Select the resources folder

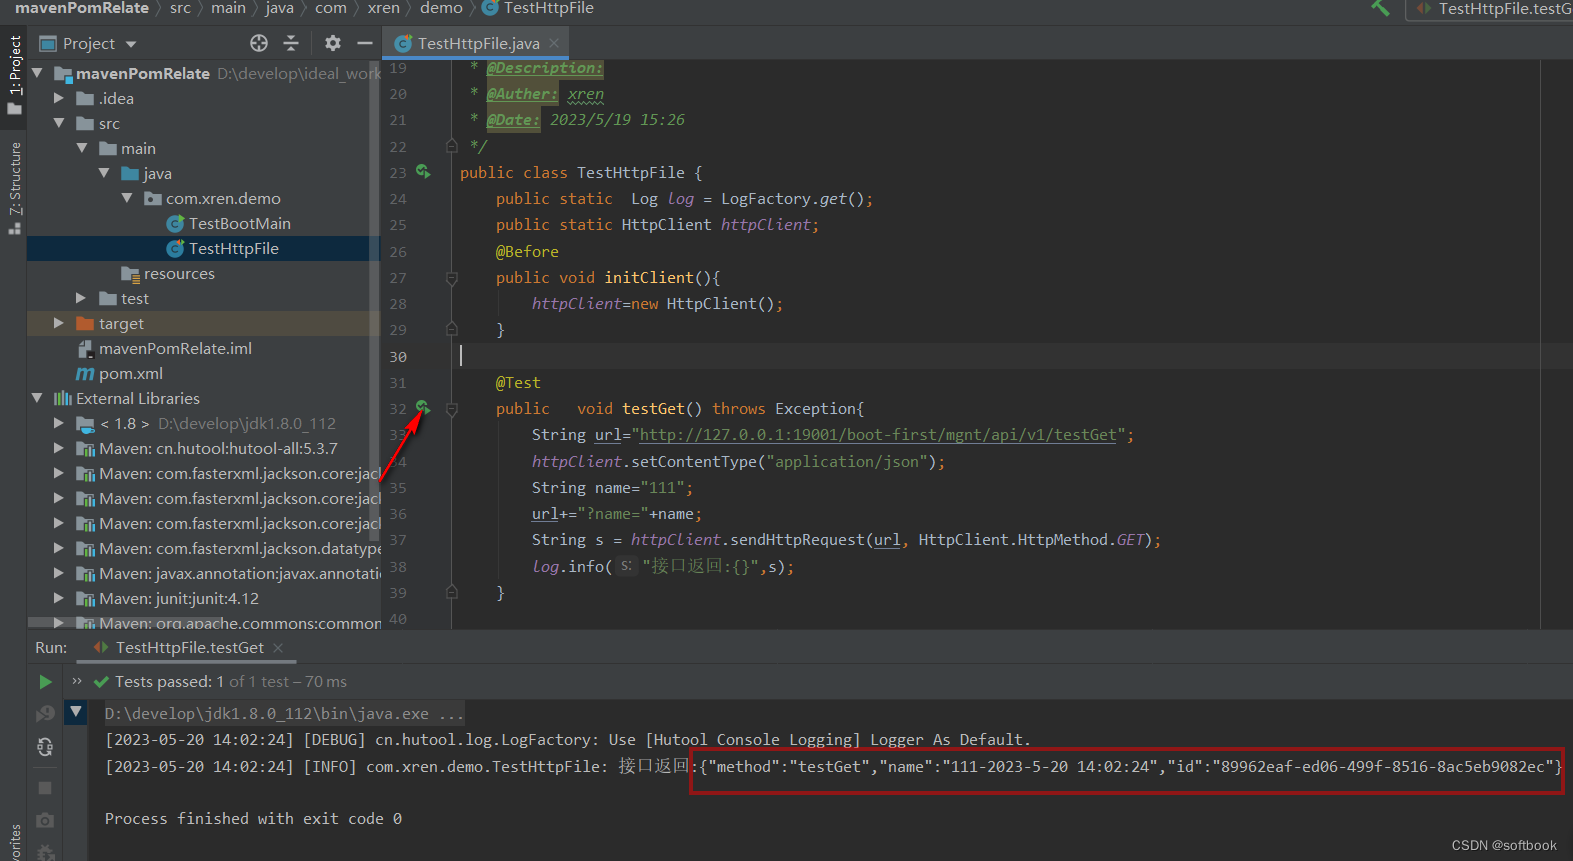178,273
